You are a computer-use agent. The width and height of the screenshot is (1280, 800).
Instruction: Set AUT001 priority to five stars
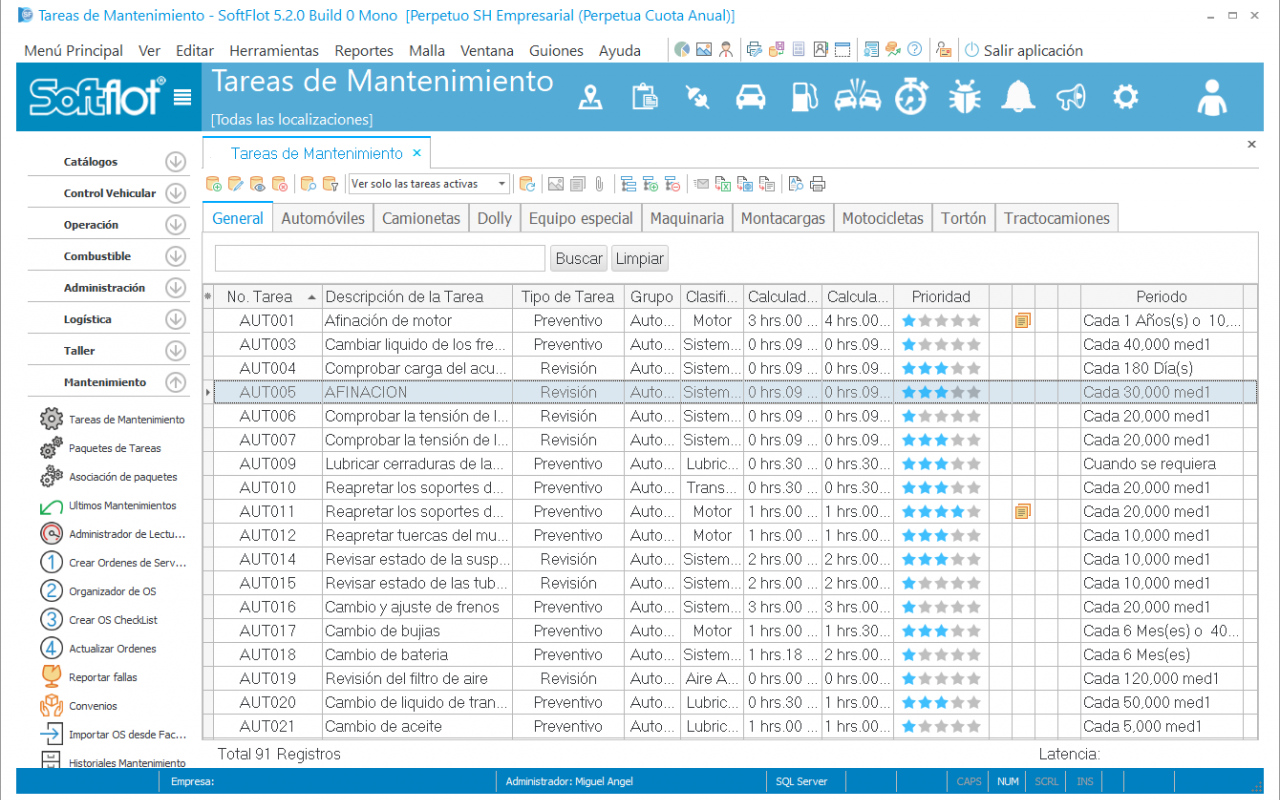coord(974,321)
